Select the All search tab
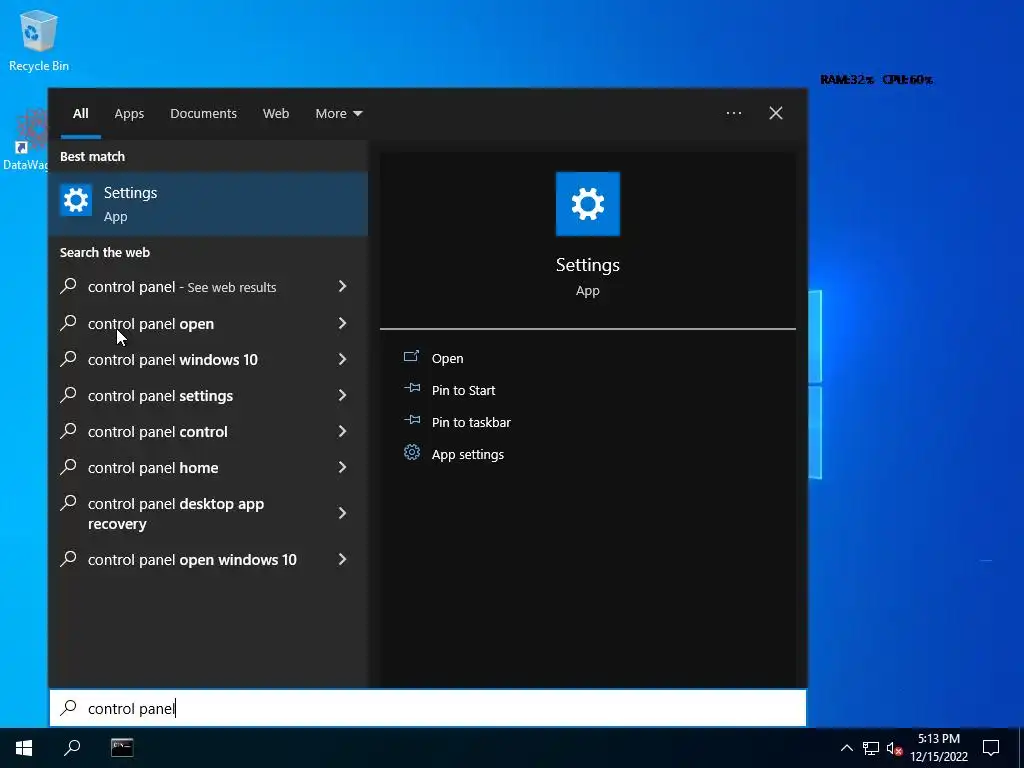This screenshot has height=768, width=1024. [x=80, y=114]
